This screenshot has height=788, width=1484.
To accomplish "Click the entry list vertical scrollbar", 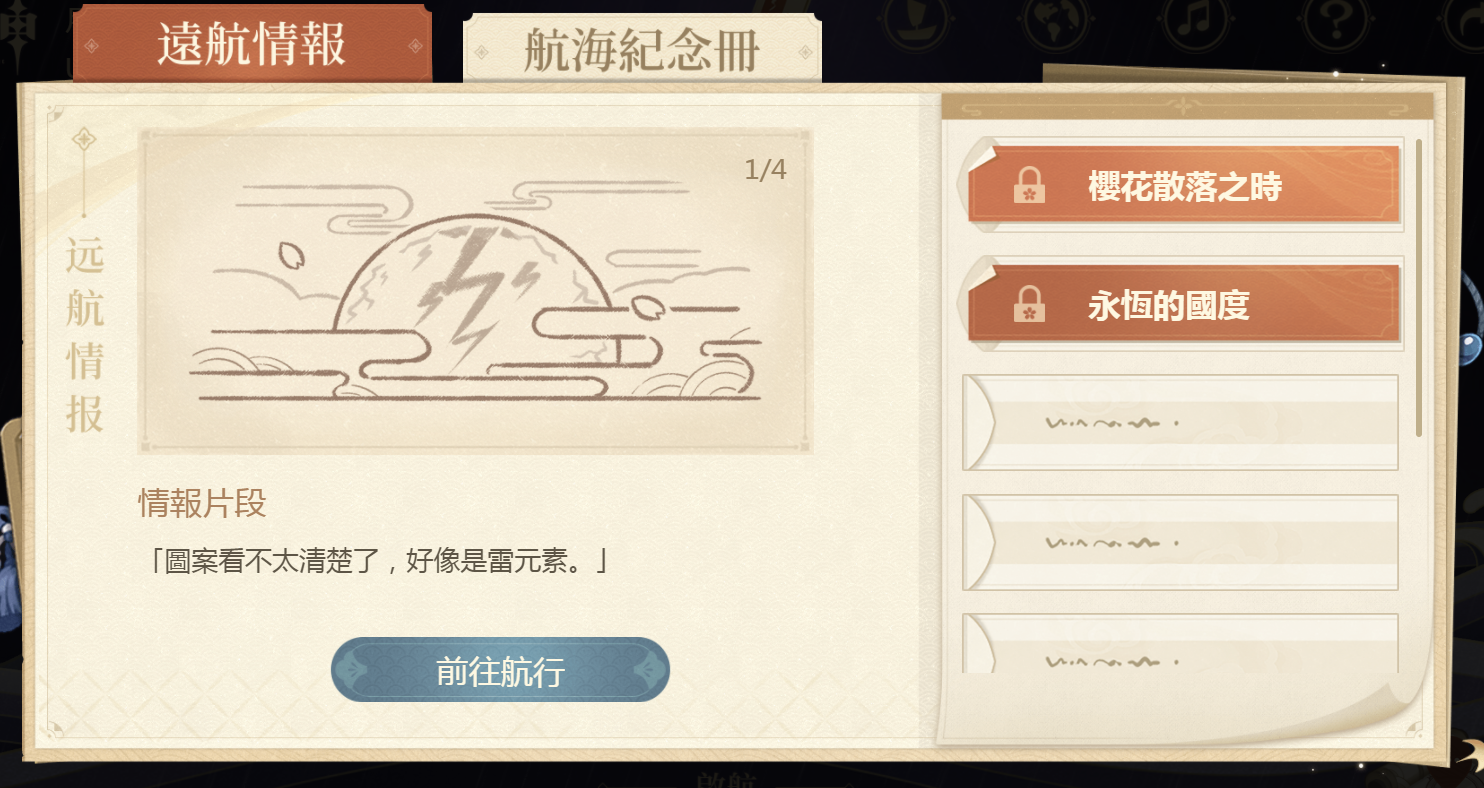I will tap(1418, 288).
